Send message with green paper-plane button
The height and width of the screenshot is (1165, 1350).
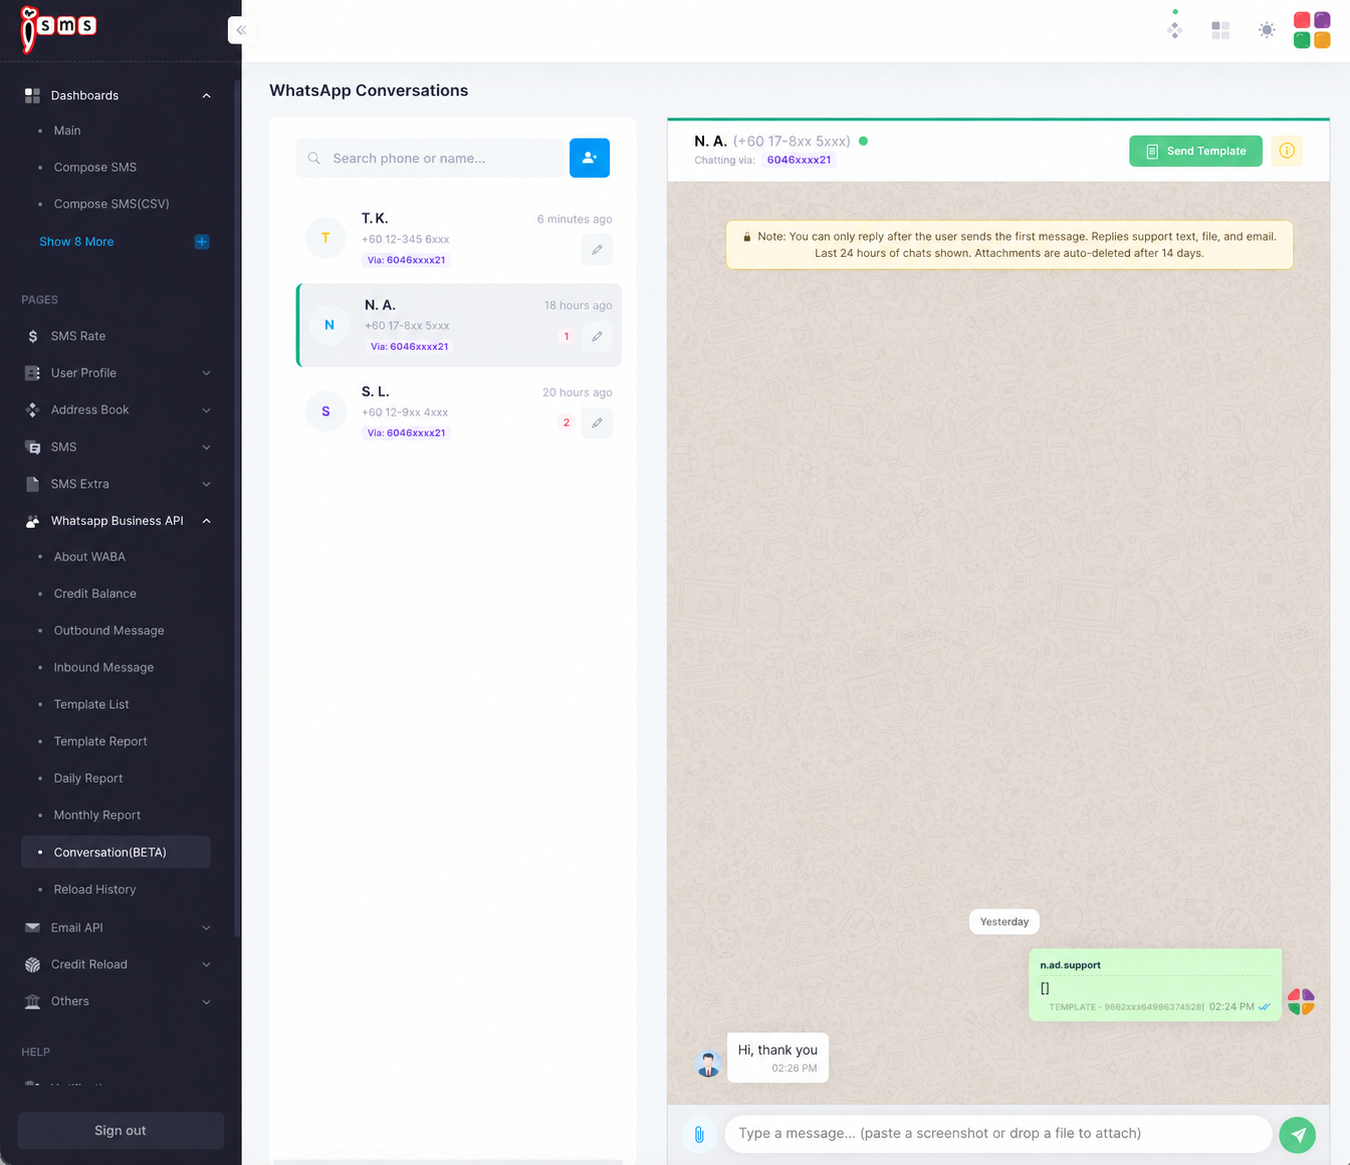click(x=1297, y=1134)
